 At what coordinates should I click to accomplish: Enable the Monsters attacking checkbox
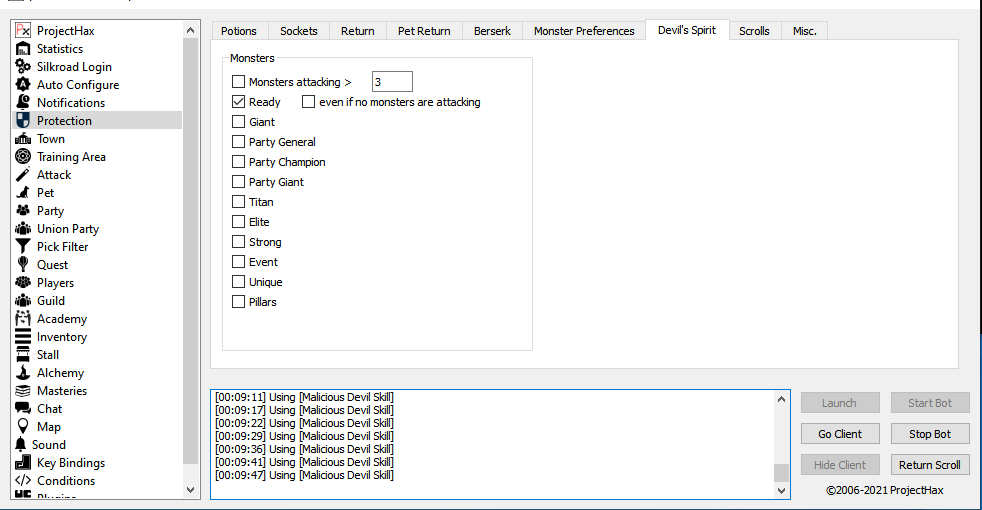pyautogui.click(x=238, y=82)
